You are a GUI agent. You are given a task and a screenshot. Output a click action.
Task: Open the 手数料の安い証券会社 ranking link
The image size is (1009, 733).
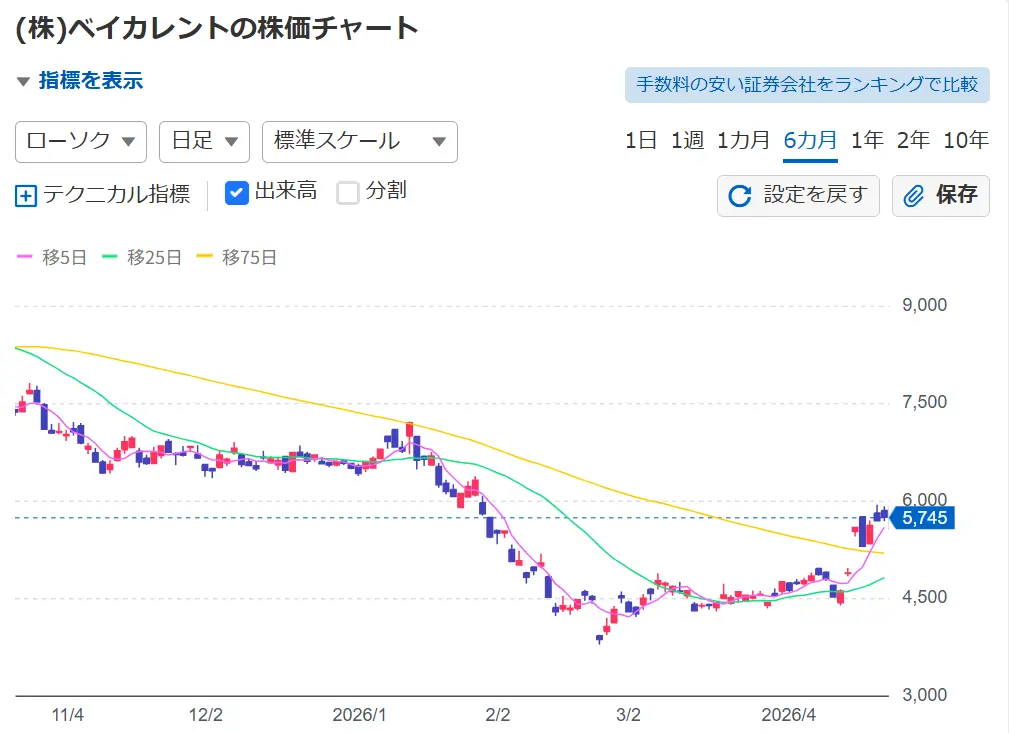click(x=807, y=85)
